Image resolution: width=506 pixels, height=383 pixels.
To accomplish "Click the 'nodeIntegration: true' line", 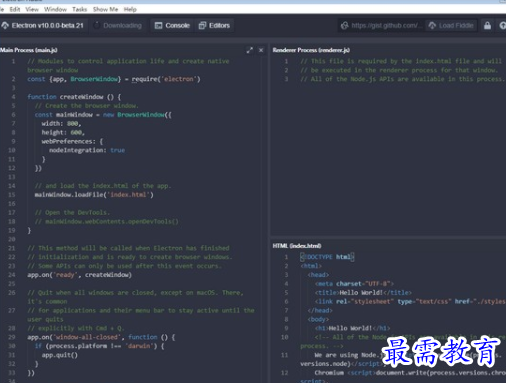I will (87, 150).
